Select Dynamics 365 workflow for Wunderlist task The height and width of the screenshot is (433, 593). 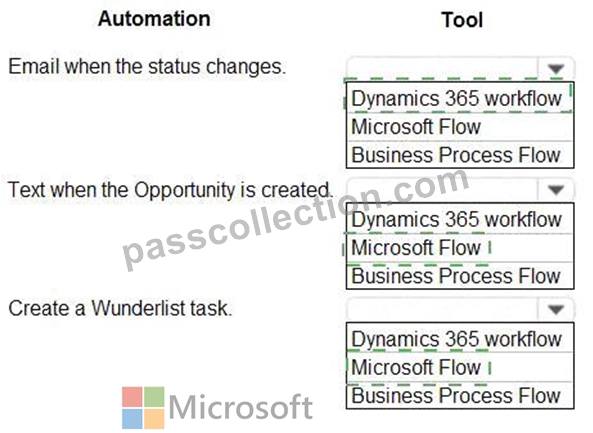(x=459, y=338)
